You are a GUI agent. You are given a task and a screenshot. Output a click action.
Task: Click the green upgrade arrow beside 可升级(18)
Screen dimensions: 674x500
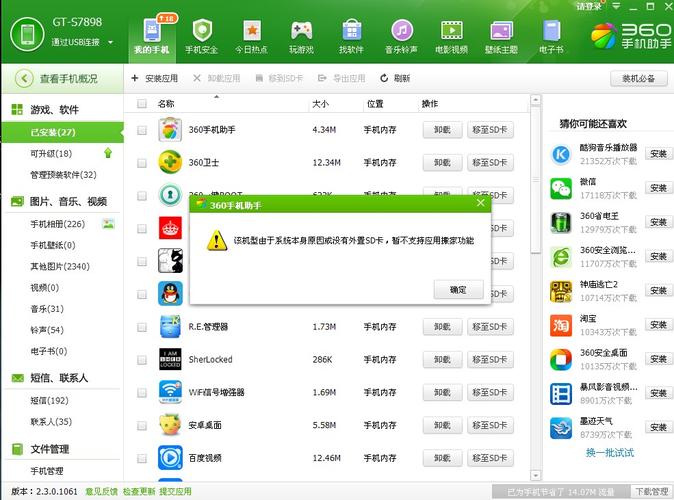point(108,153)
